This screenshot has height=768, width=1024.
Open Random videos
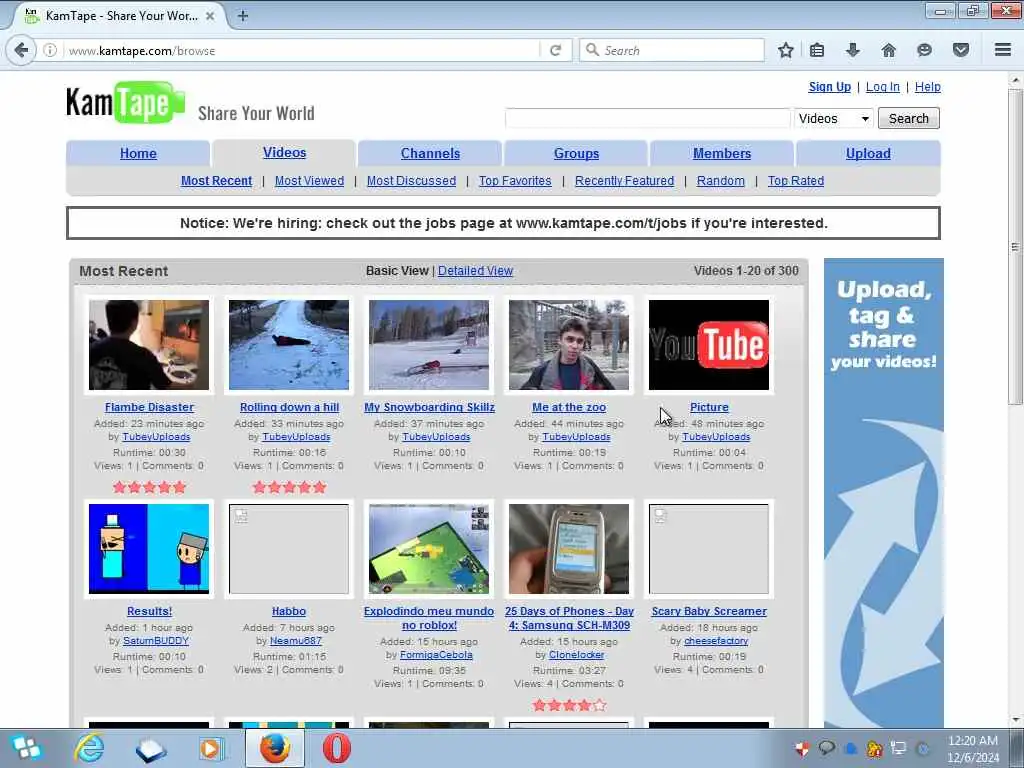pos(720,181)
